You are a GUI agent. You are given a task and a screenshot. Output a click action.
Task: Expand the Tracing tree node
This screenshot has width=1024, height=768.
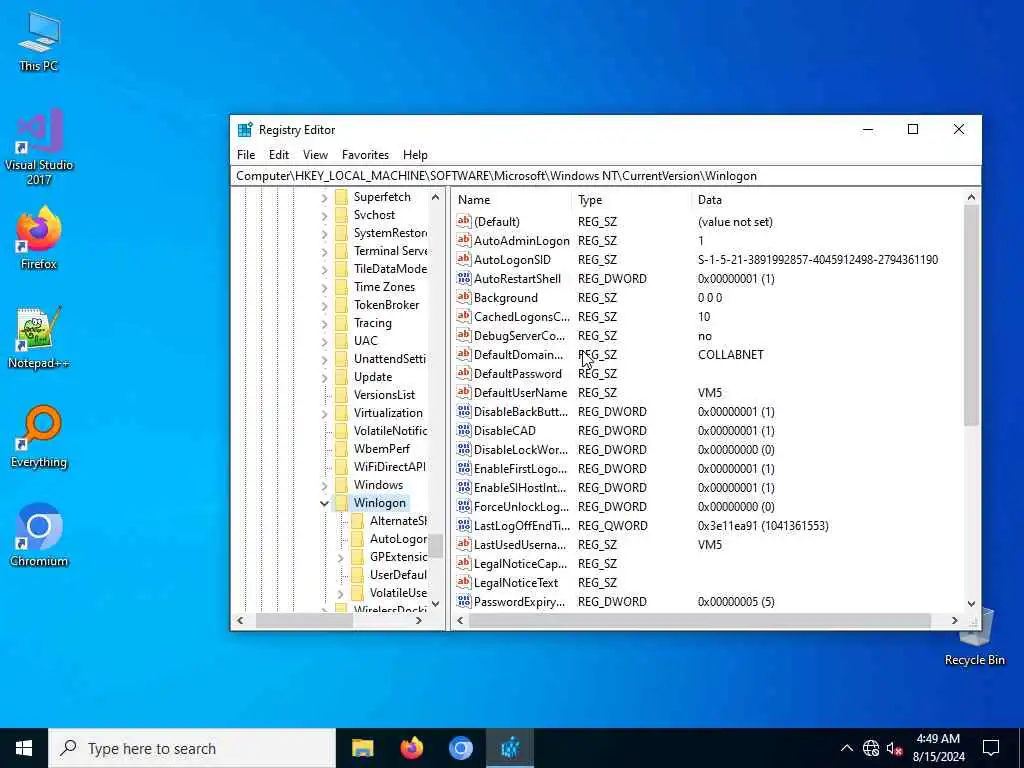(324, 323)
